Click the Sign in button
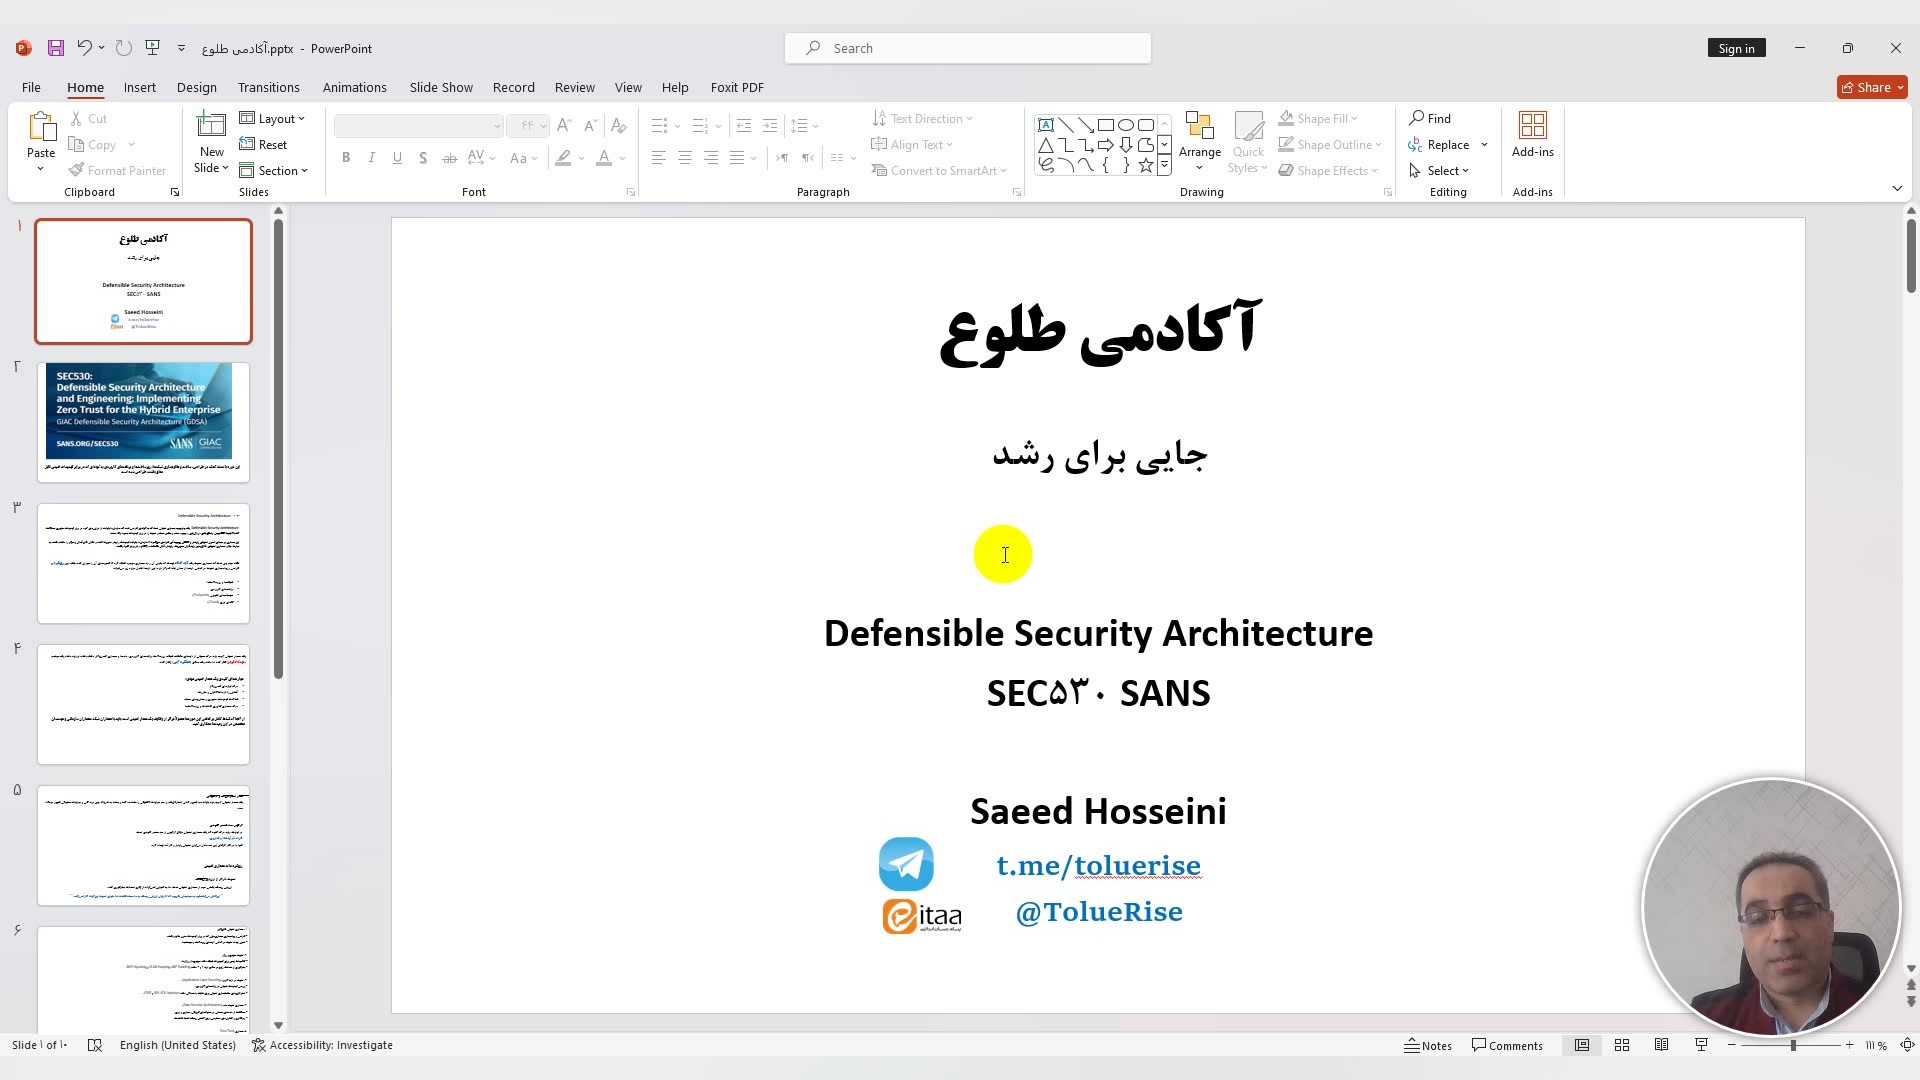Image resolution: width=1920 pixels, height=1080 pixels. tap(1736, 48)
